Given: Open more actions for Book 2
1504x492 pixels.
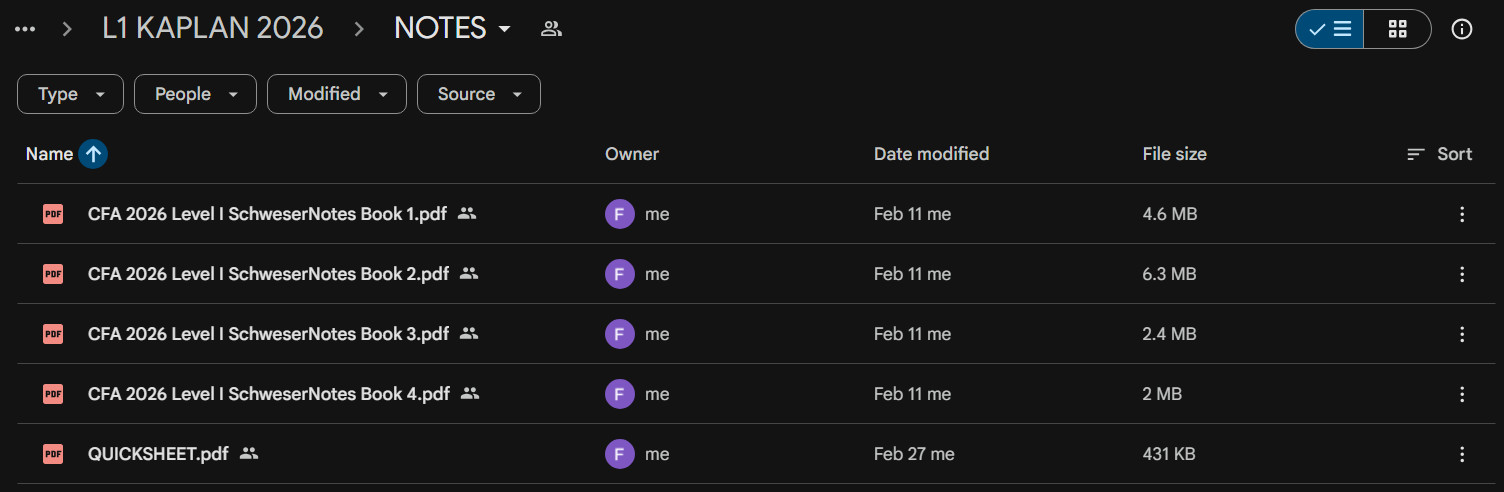Looking at the screenshot, I should tap(1462, 274).
